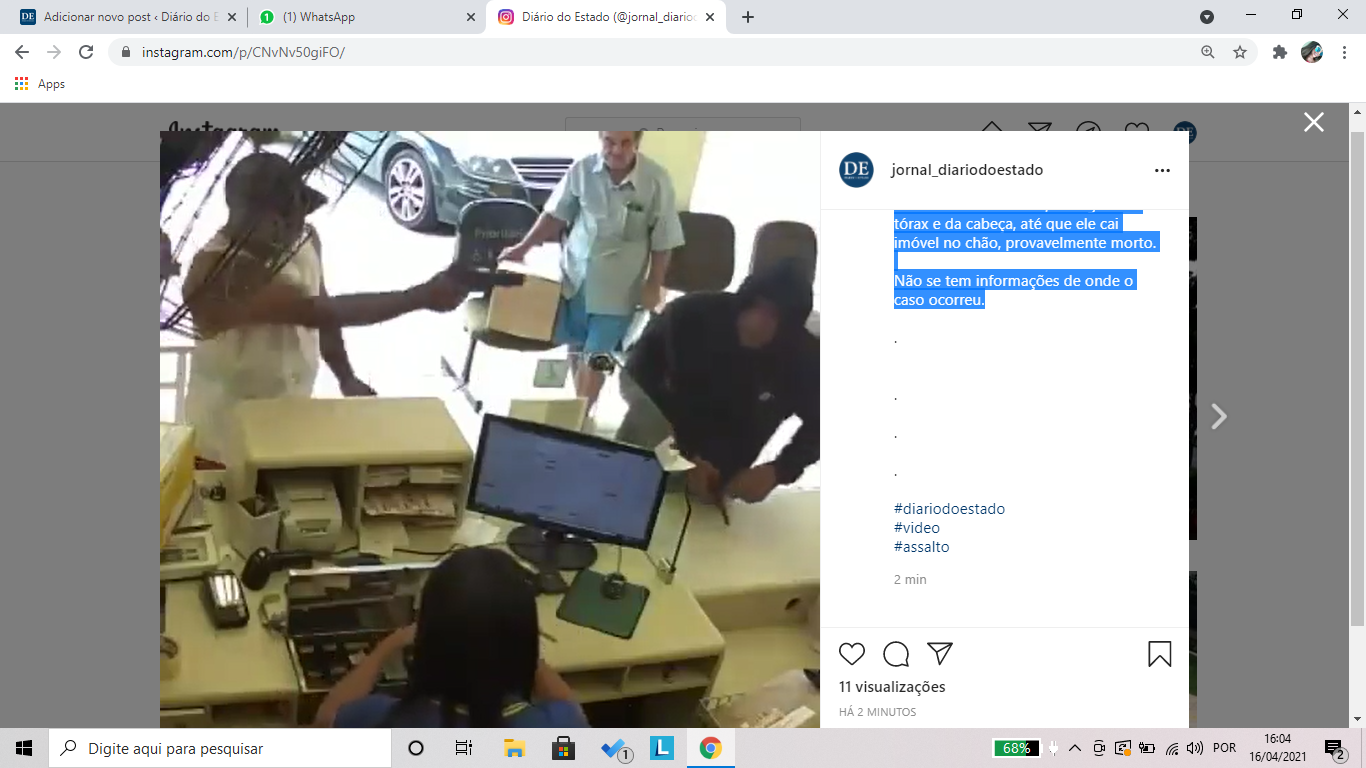Open the Apps bookmarks shortcut

coord(40,84)
